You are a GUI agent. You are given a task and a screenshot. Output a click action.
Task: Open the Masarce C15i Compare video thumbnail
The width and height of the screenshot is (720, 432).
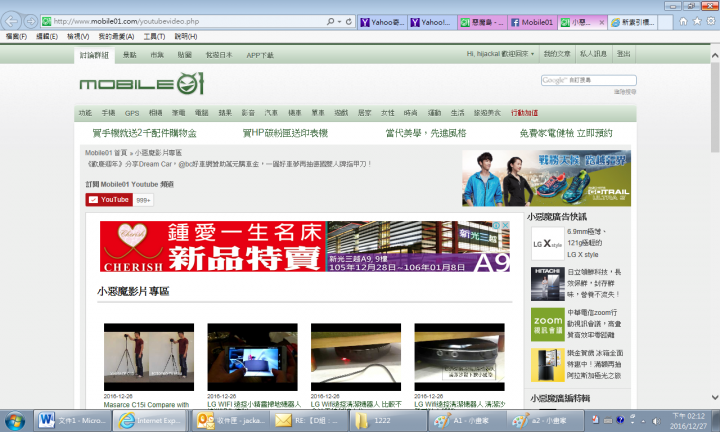click(x=149, y=357)
